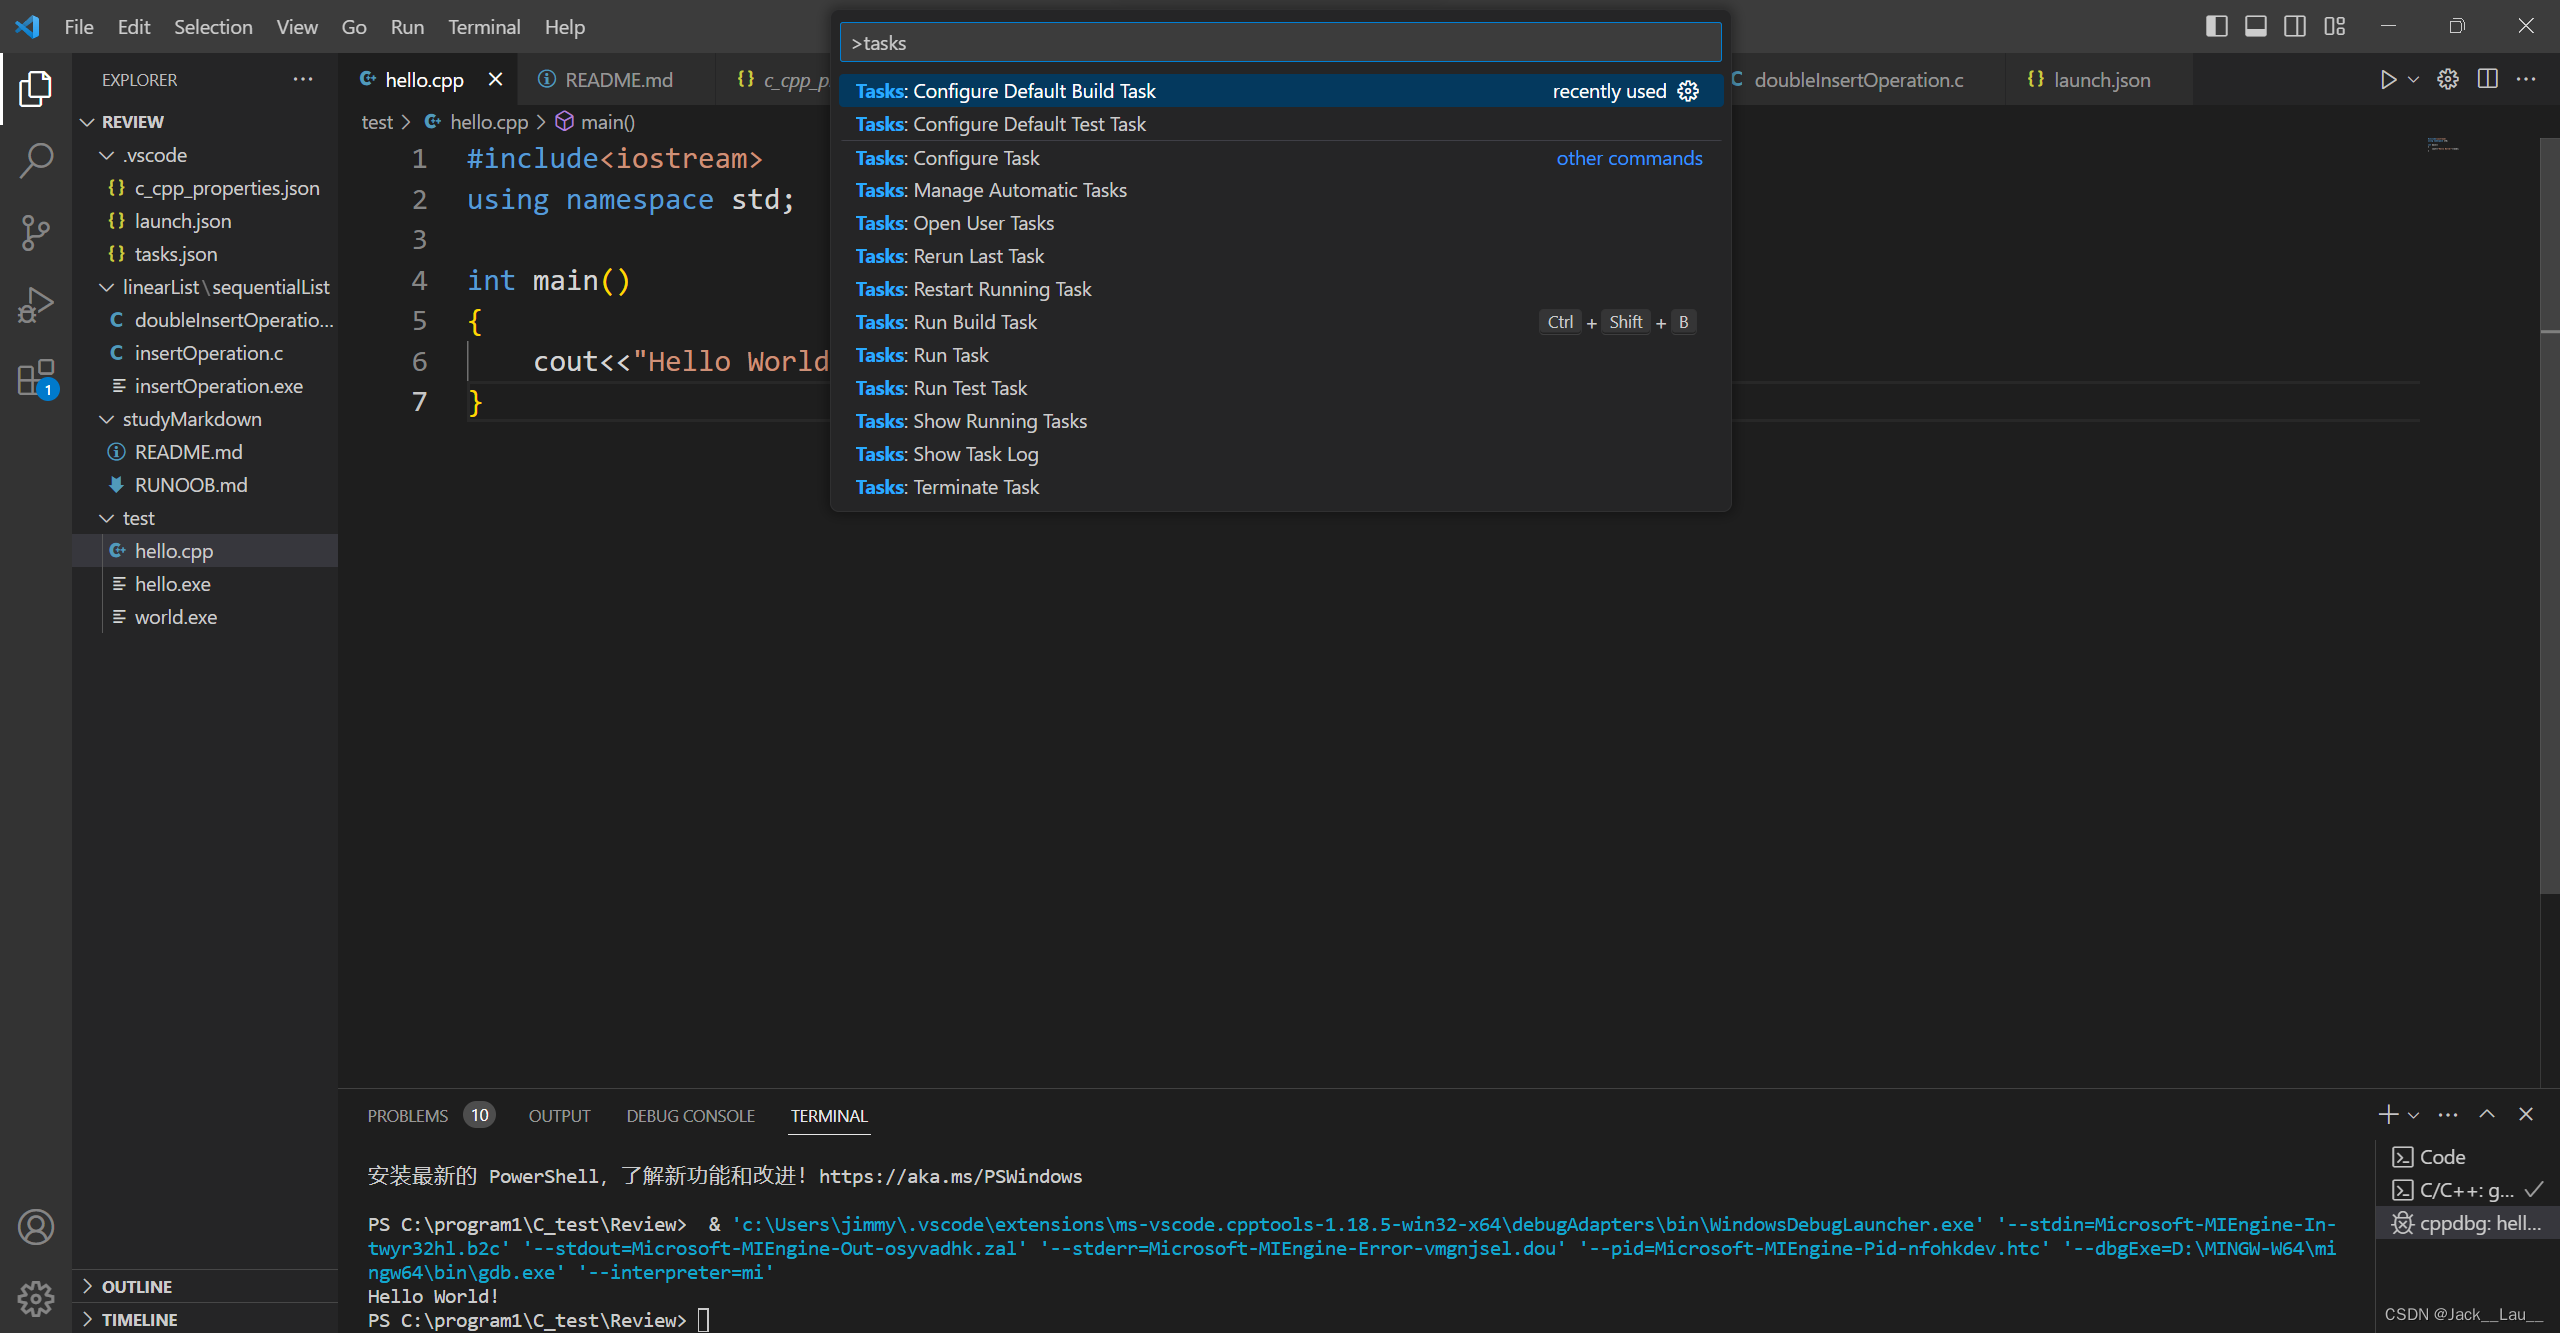Open insertOperation.exe in explorer
This screenshot has width=2560, height=1333.
point(204,386)
